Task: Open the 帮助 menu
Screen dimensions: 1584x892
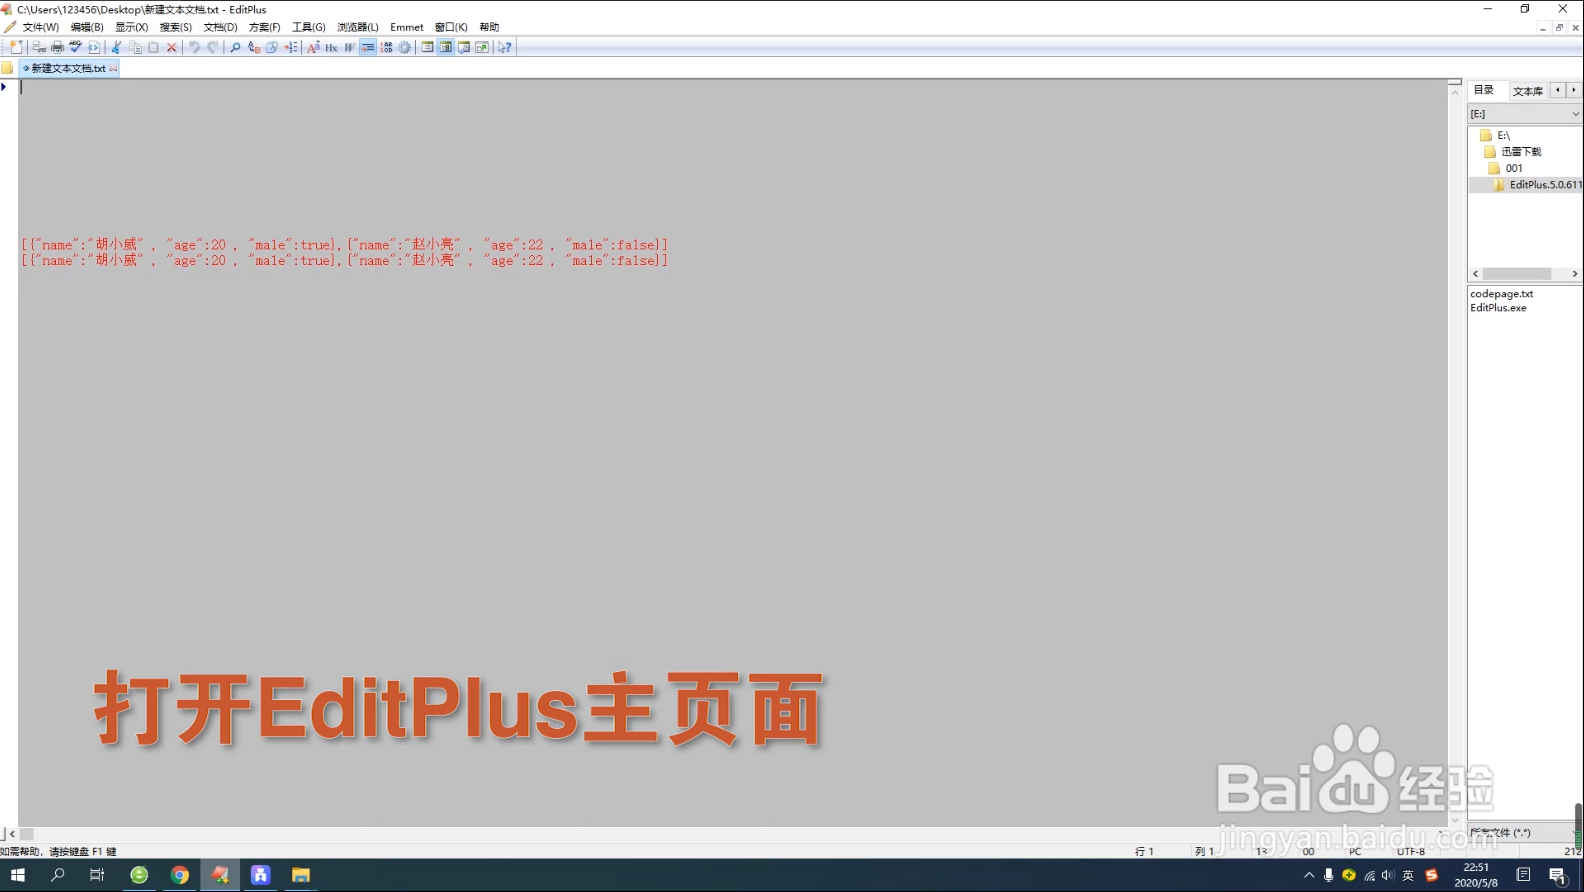Action: [x=489, y=27]
